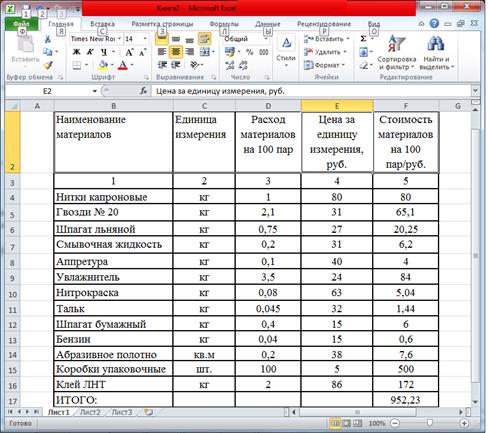Image resolution: width=490 pixels, height=433 pixels.
Task: Switch to the Рецензирование tab
Action: pos(324,24)
